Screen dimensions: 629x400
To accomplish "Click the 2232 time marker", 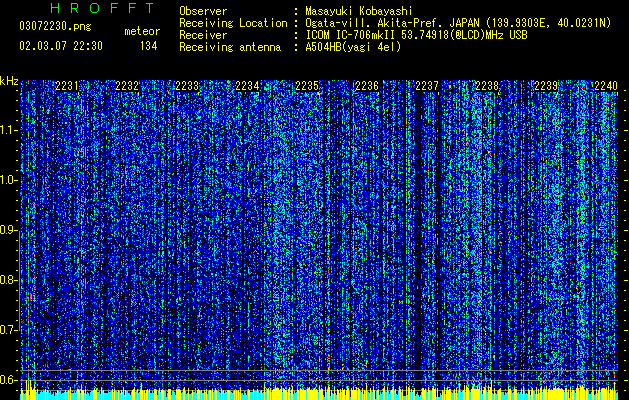I will 127,86.
